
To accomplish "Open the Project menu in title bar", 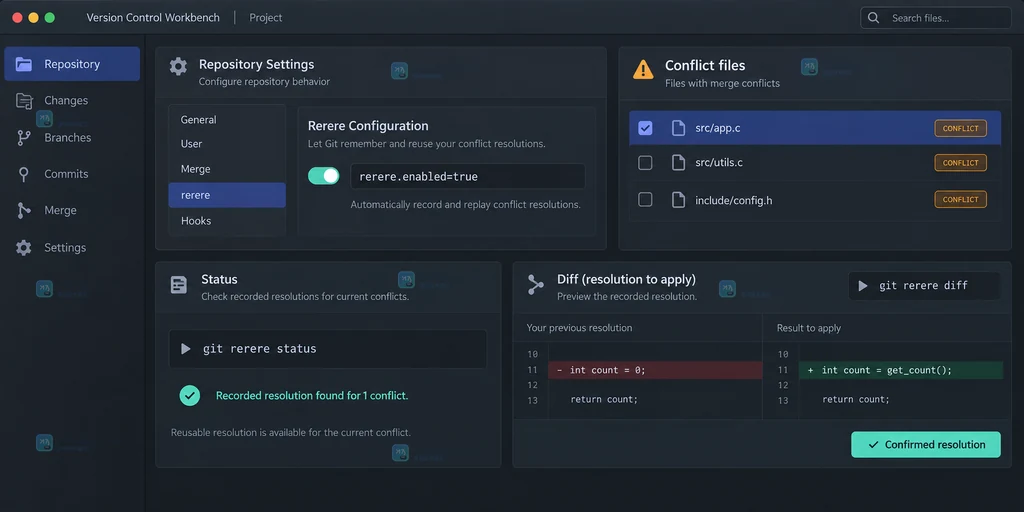I will point(266,18).
